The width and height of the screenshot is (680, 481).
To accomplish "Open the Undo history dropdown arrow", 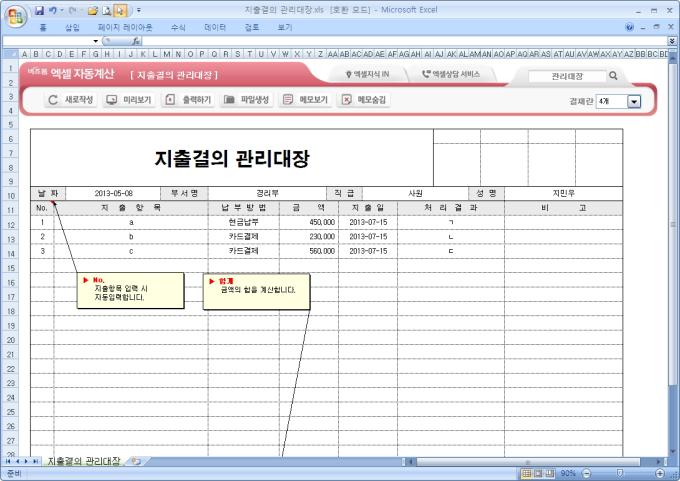I will [62, 10].
